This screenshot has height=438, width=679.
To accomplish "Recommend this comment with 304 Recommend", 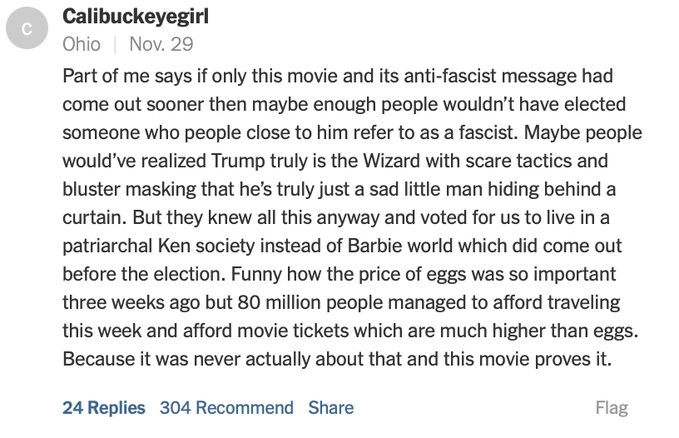I will click(x=226, y=407).
